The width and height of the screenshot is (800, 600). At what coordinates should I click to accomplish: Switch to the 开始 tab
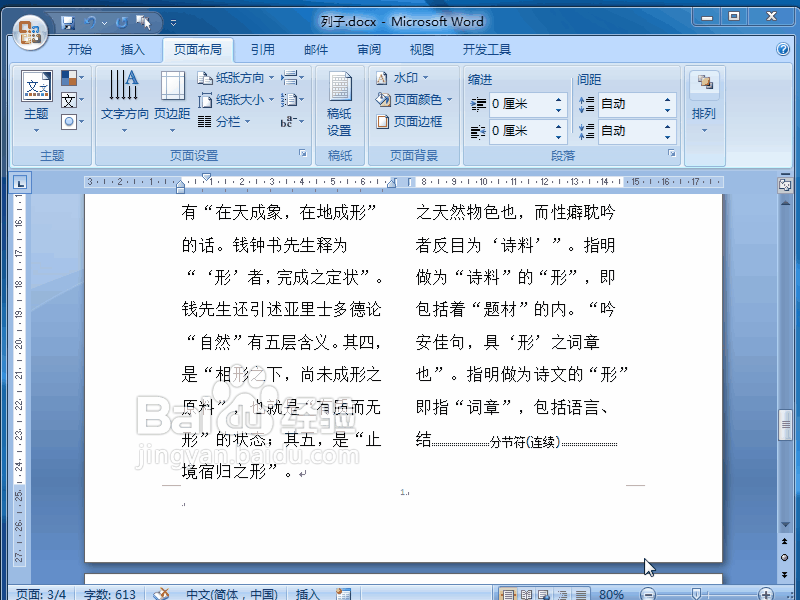pyautogui.click(x=80, y=49)
